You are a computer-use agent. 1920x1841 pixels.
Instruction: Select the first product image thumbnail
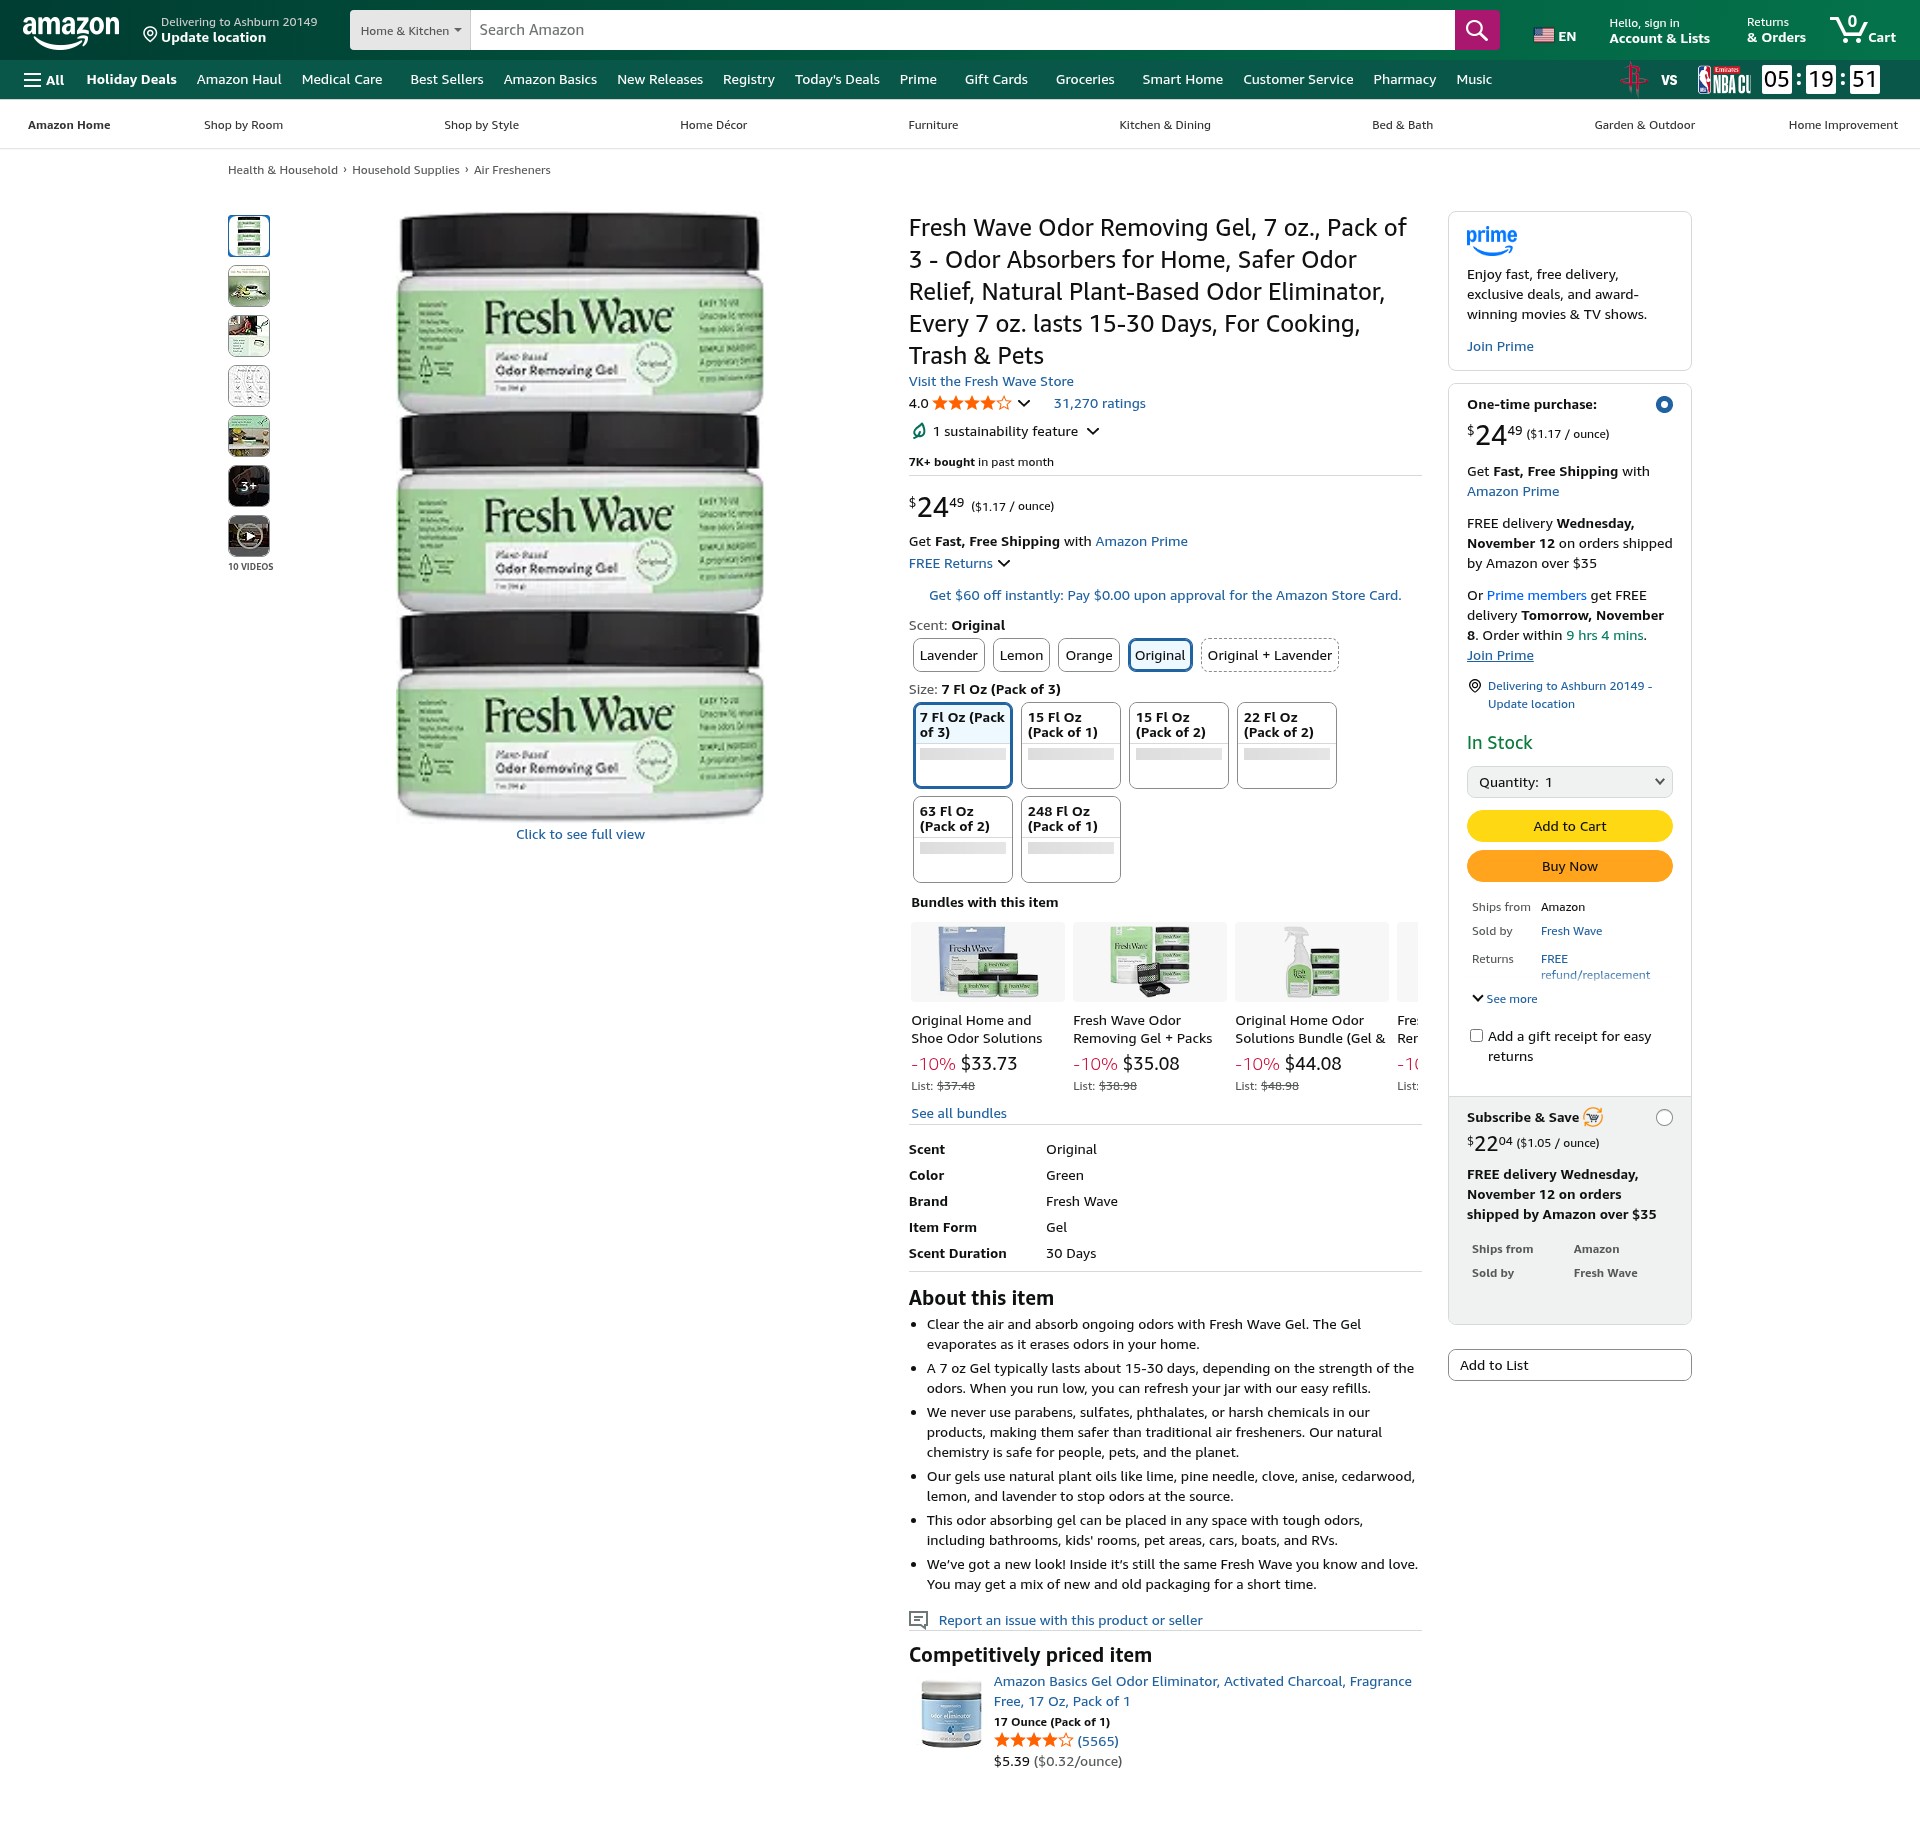pos(249,236)
